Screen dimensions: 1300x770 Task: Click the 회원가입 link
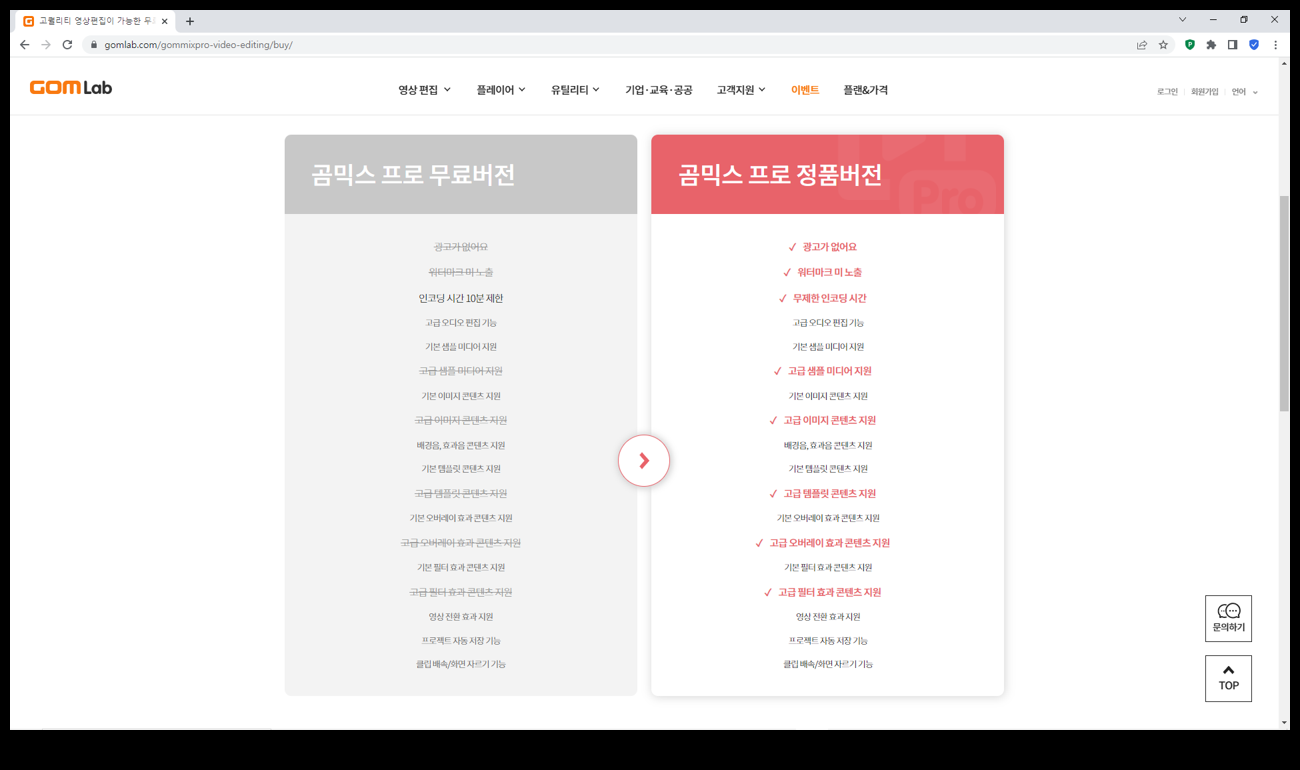click(1204, 92)
